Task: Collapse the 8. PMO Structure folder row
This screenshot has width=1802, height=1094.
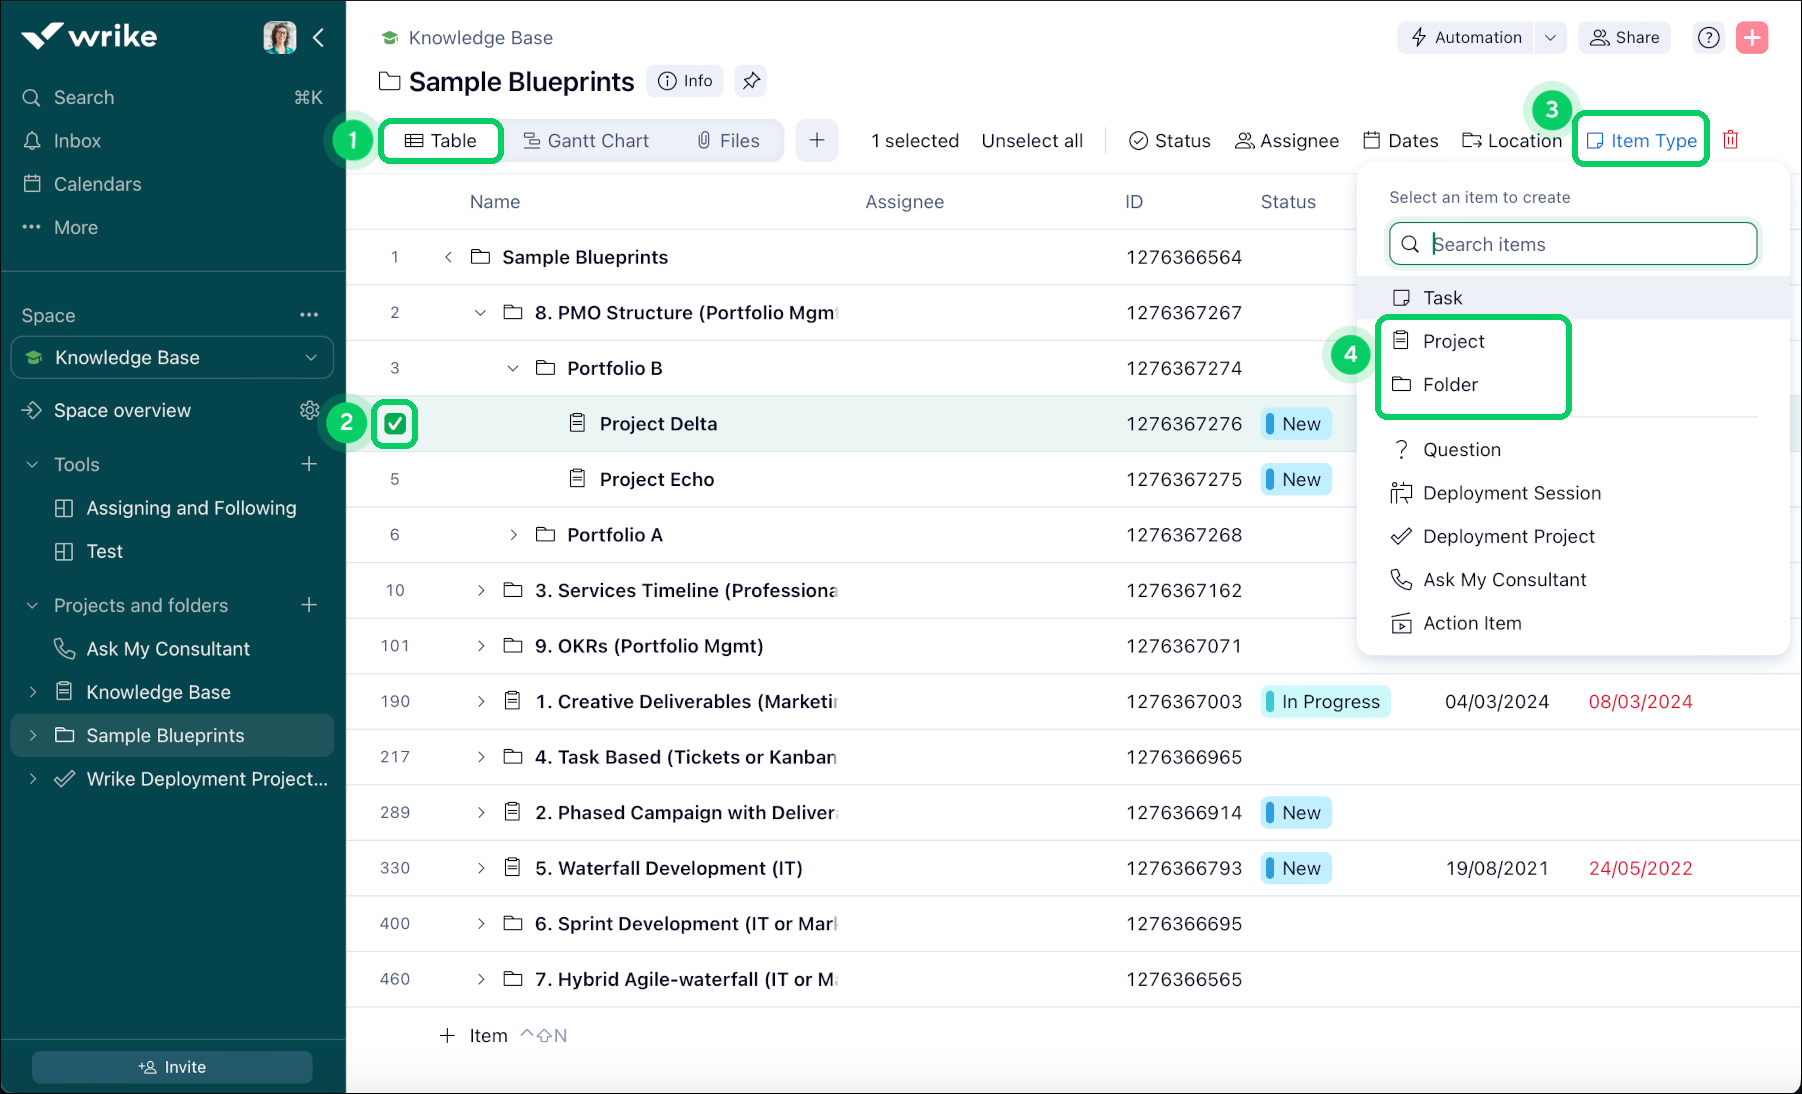Action: (481, 313)
